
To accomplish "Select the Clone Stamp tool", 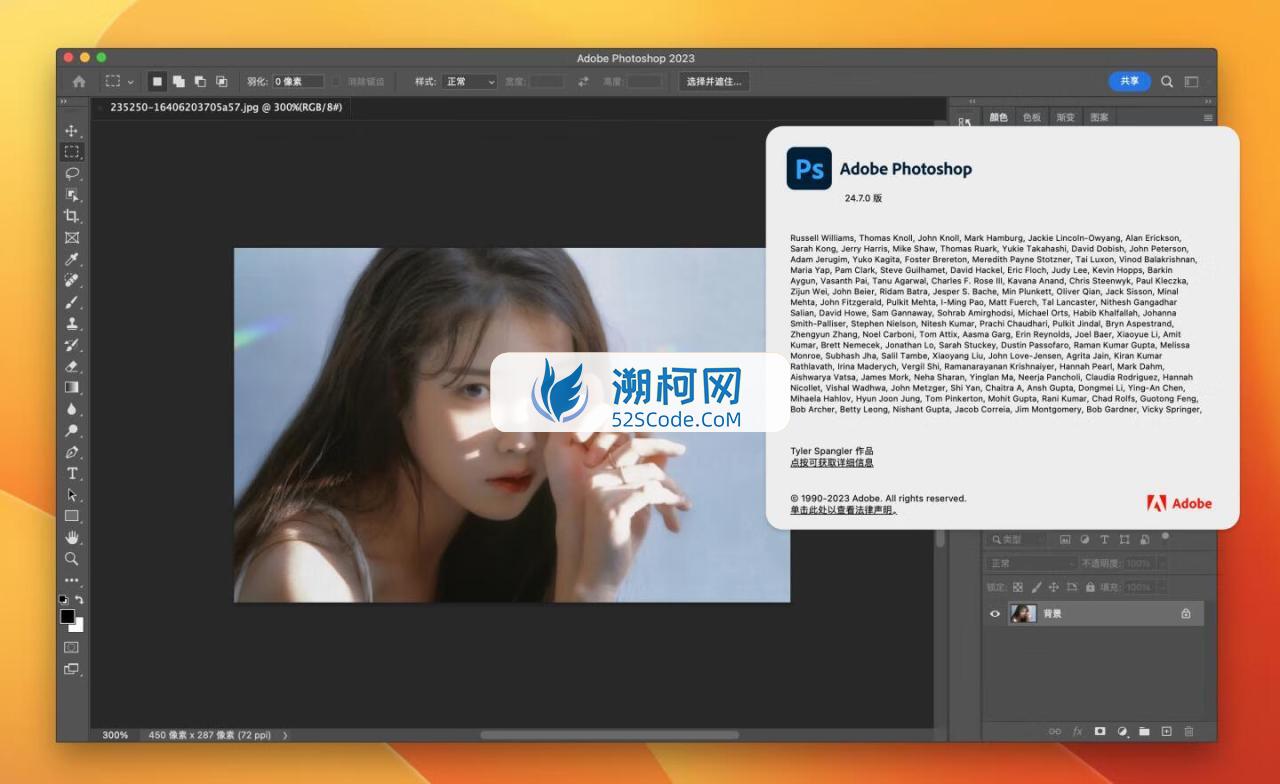I will [71, 323].
